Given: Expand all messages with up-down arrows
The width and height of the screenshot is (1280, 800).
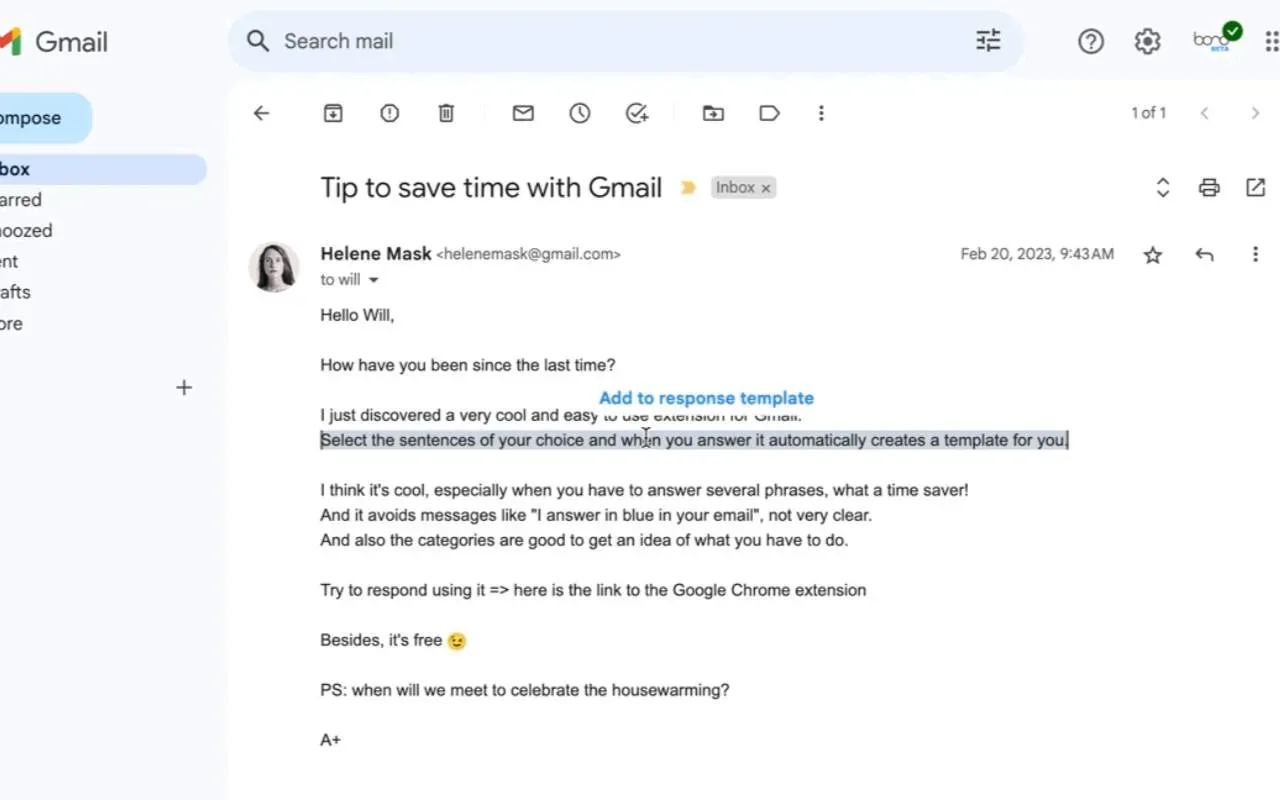Looking at the screenshot, I should [x=1162, y=187].
